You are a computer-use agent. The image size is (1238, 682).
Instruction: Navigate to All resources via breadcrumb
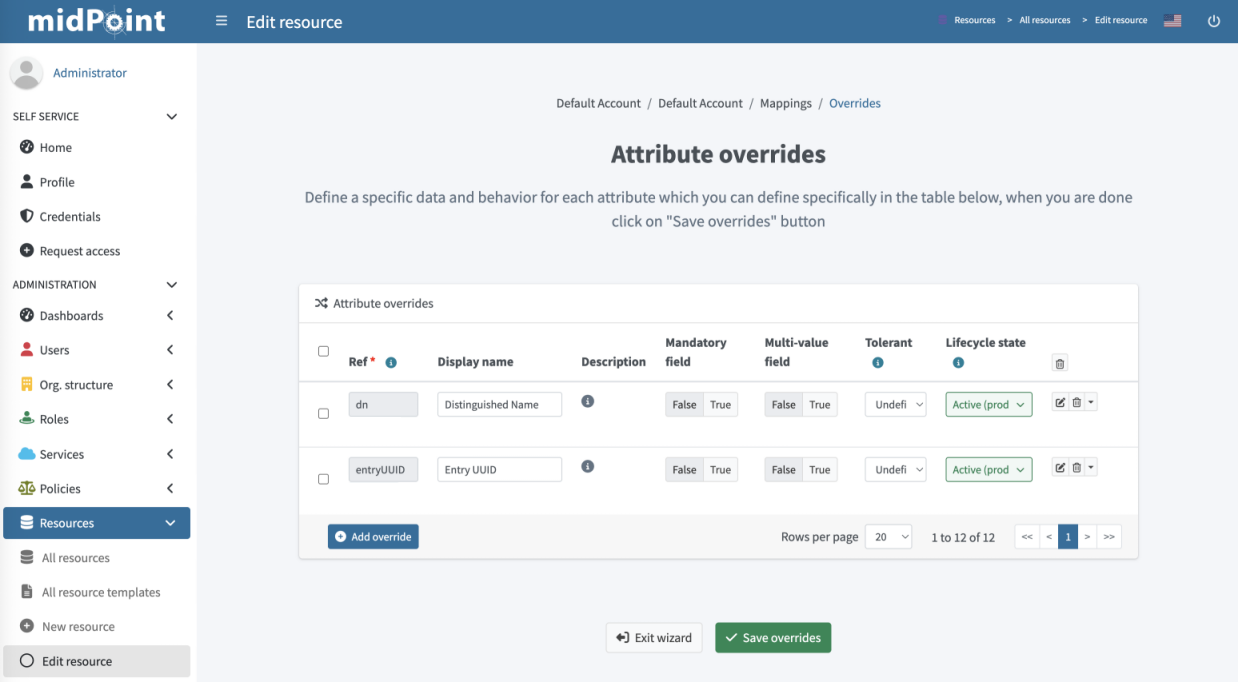click(1043, 19)
